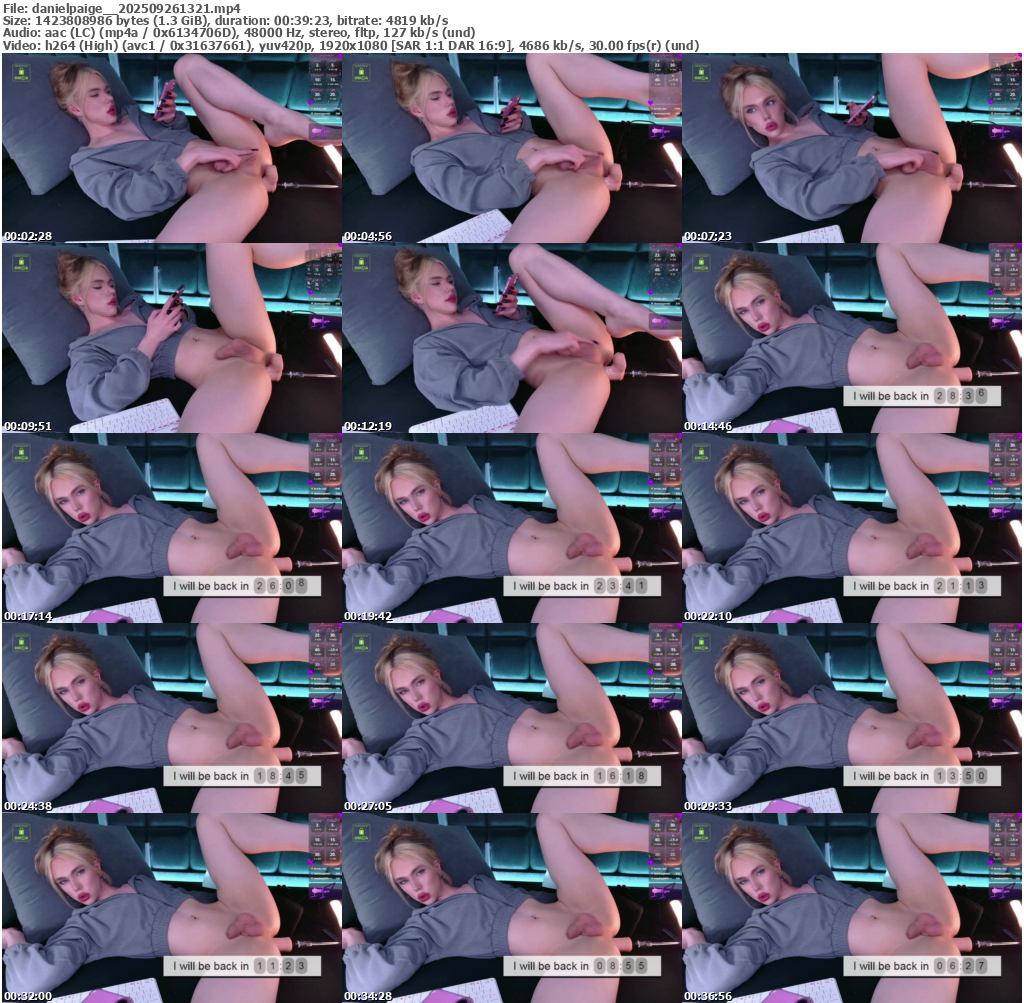Screen dimensions: 1024x1003
Task: Open the frame timestamped 00:27:05
Action: tap(511, 718)
